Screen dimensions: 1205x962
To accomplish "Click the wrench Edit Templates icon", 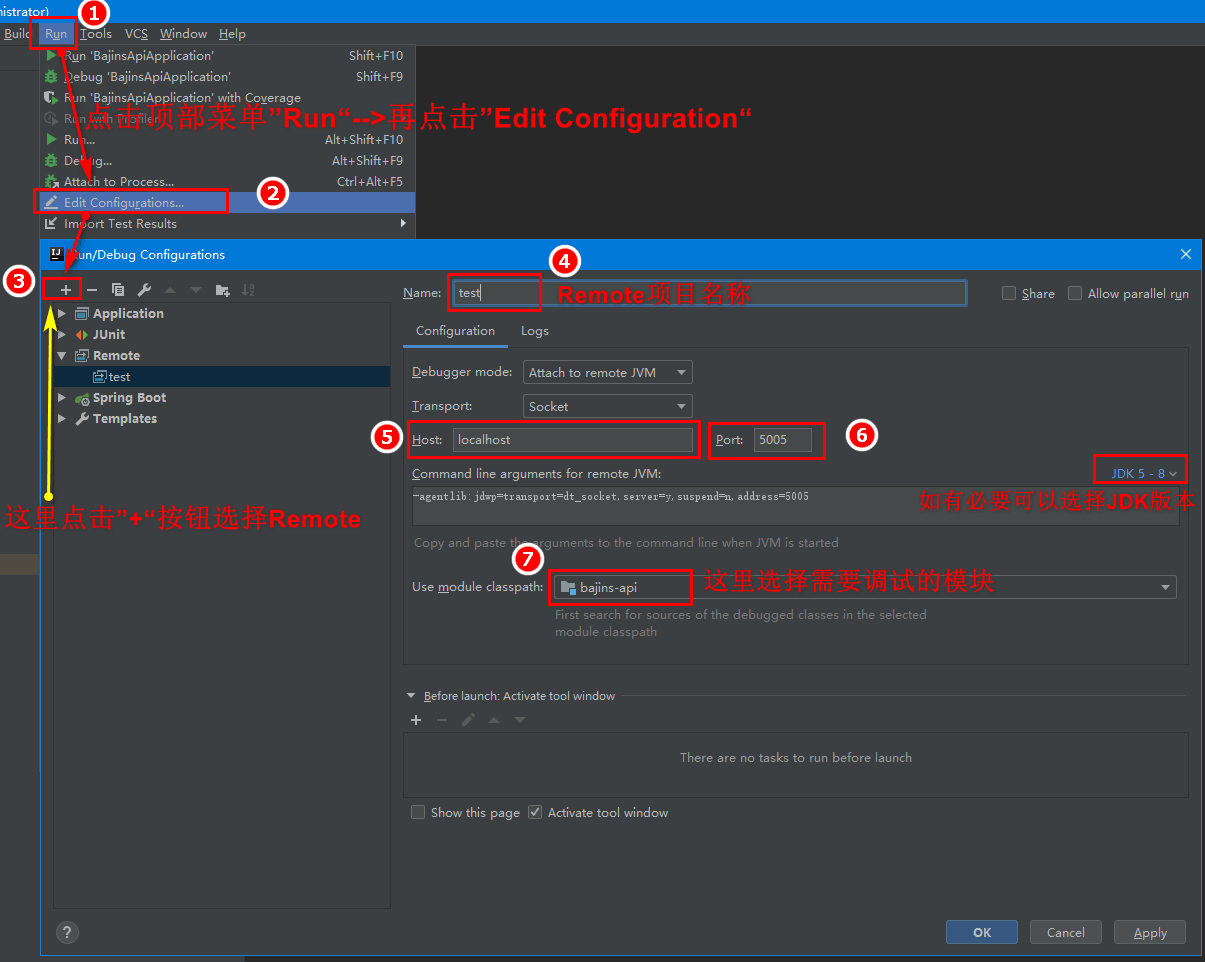I will [x=144, y=290].
